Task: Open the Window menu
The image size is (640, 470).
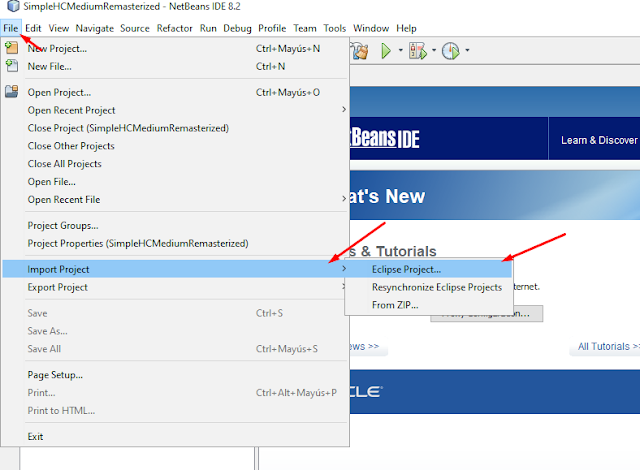Action: coord(371,28)
